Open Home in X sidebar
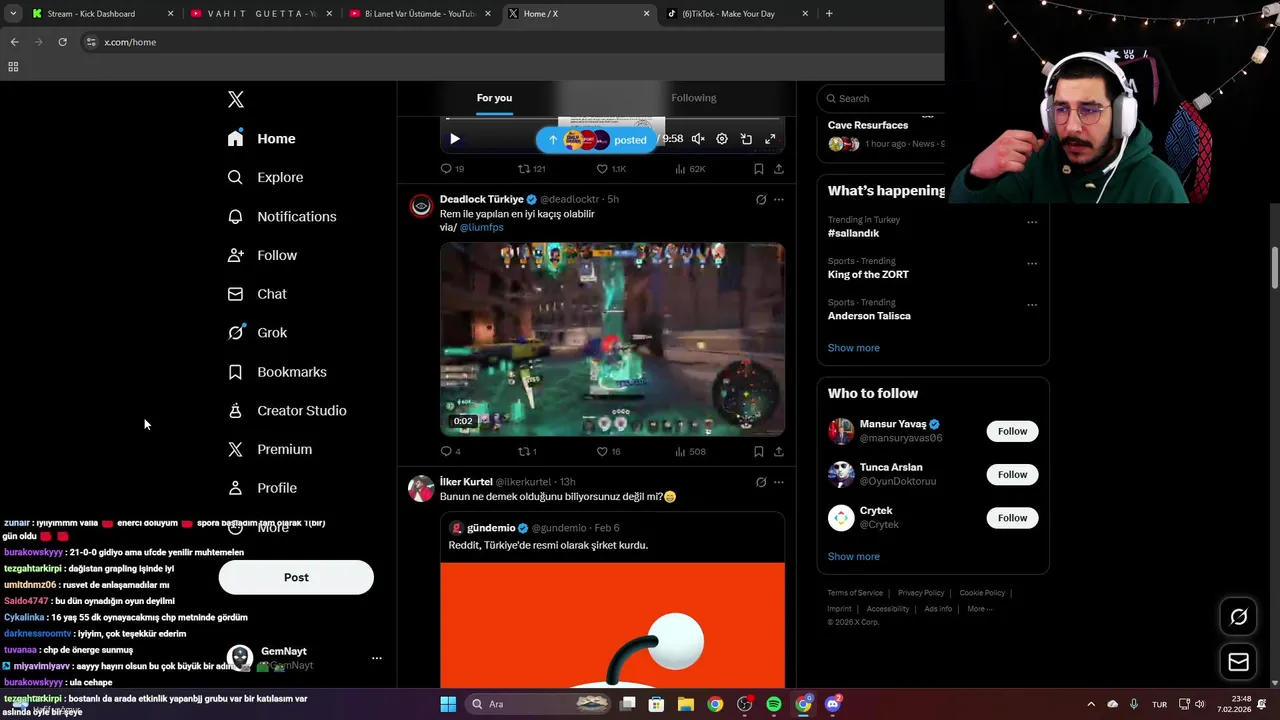Viewport: 1280px width, 720px height. click(262, 138)
